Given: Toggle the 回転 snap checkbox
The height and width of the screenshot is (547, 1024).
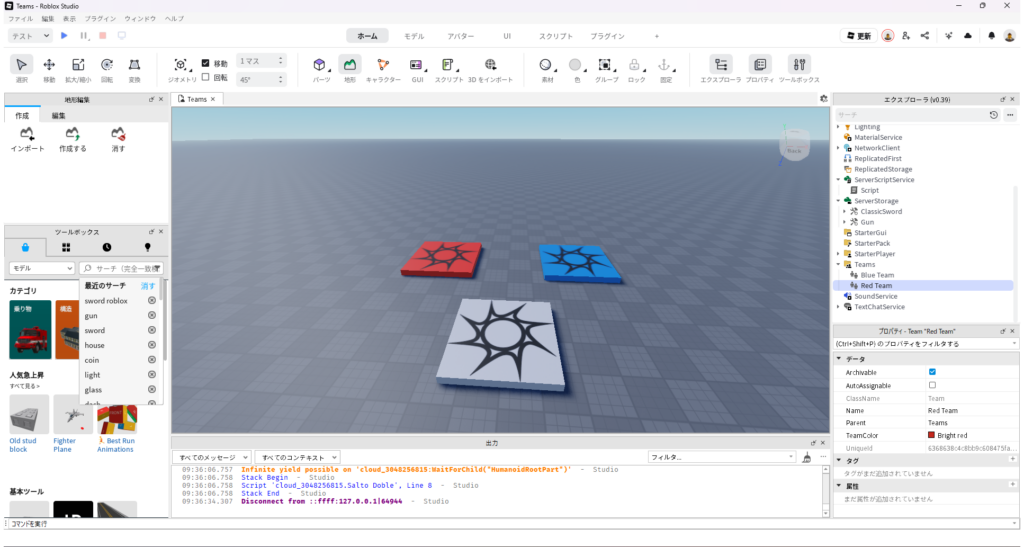Looking at the screenshot, I should (206, 77).
